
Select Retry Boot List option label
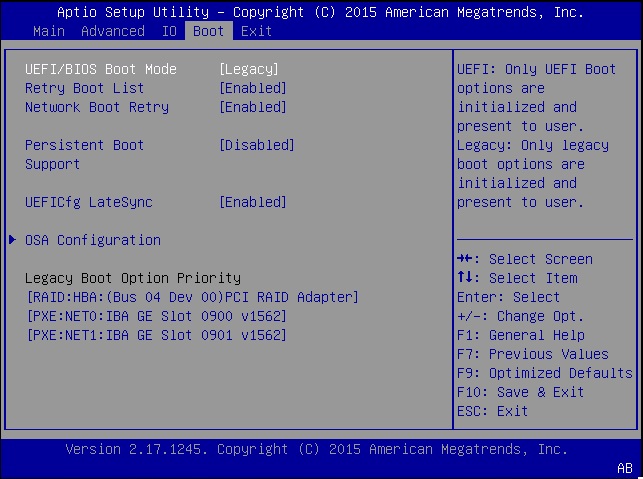(84, 88)
